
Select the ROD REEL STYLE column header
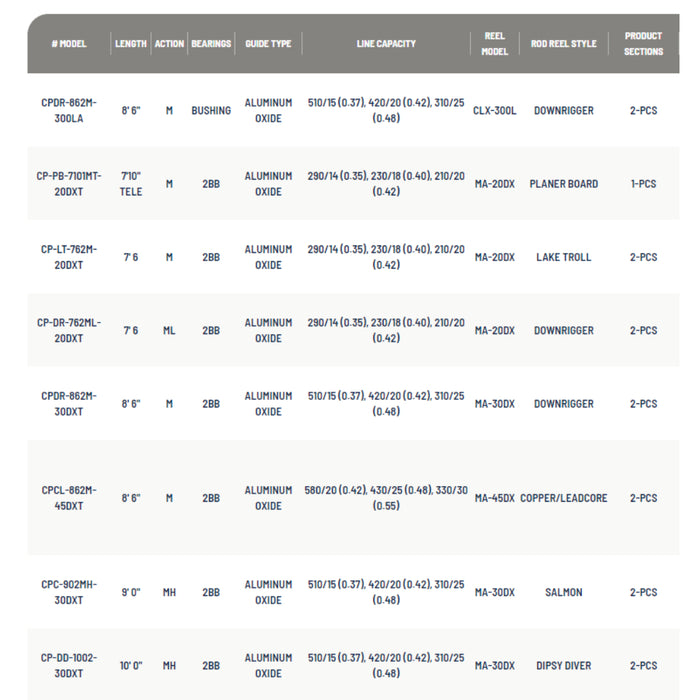pyautogui.click(x=563, y=44)
